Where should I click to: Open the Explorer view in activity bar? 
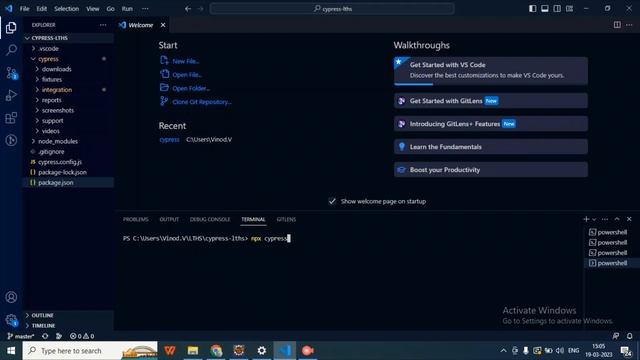[11, 27]
